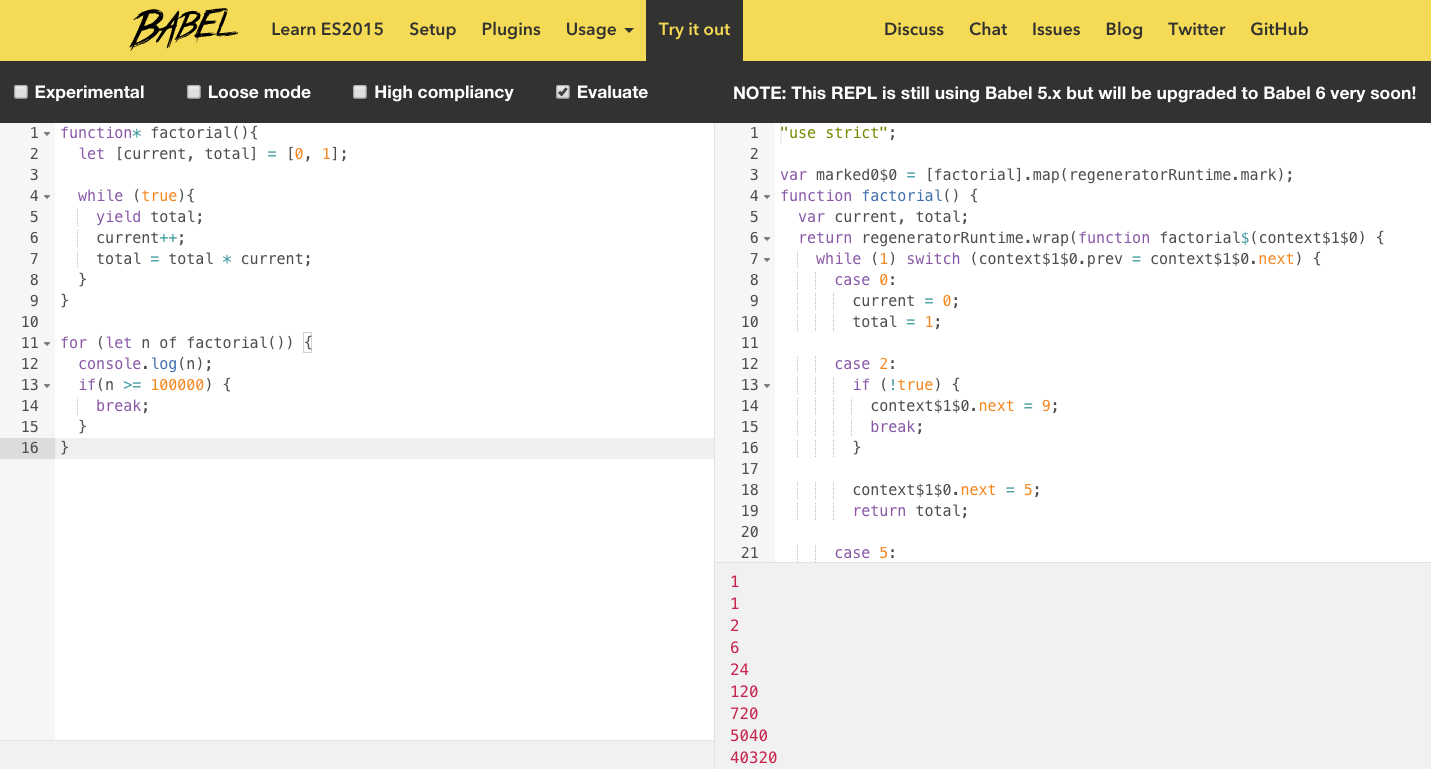
Task: Open the Chat link
Action: [988, 29]
